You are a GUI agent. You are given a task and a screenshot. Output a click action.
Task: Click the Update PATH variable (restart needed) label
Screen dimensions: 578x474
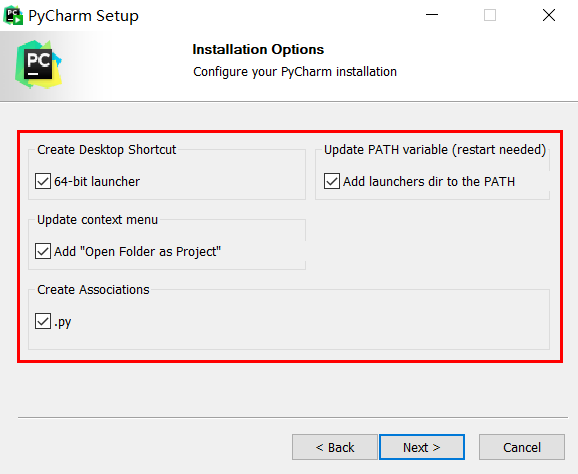(435, 149)
